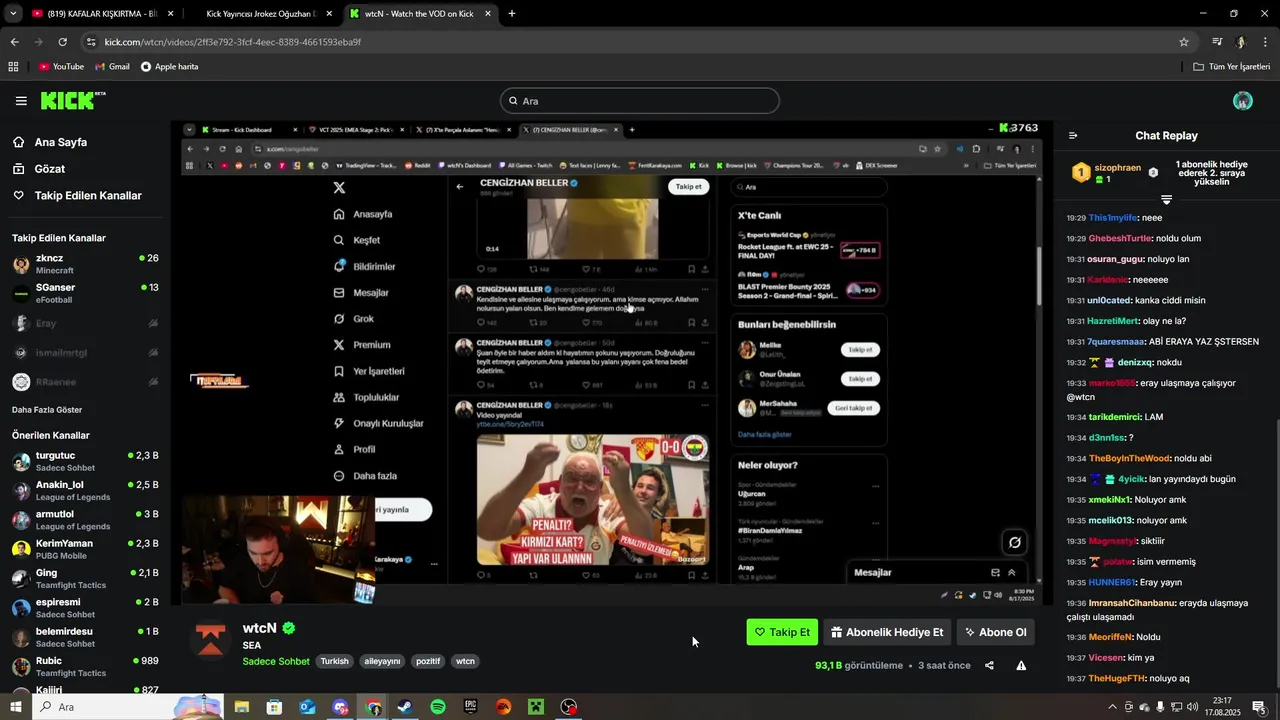Open Microsoft Store from the taskbar
Viewport: 1280px width, 720px height.
[274, 707]
